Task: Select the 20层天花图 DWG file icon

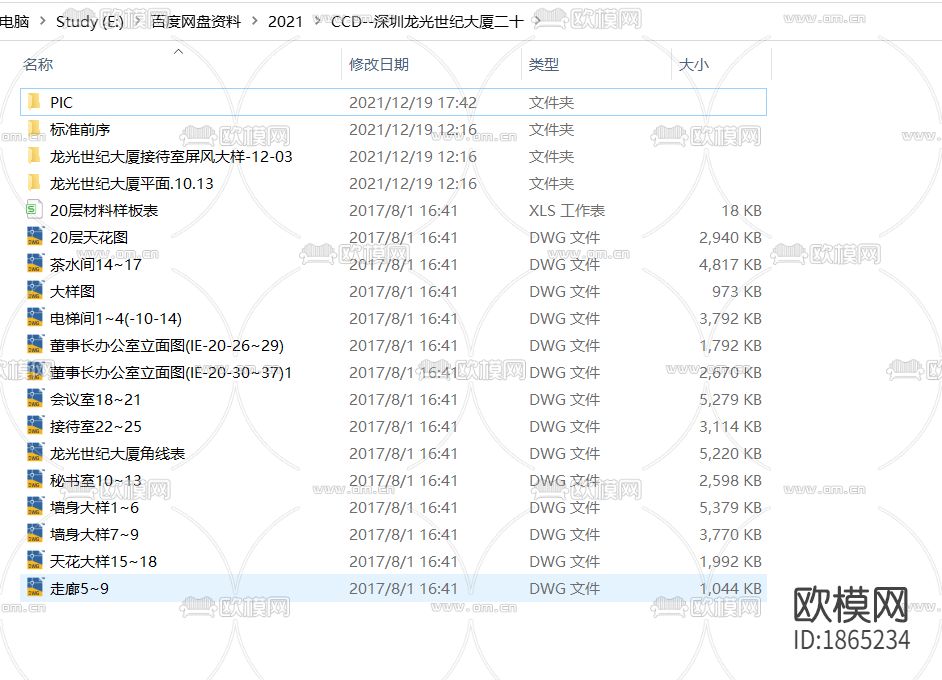Action: click(x=33, y=237)
